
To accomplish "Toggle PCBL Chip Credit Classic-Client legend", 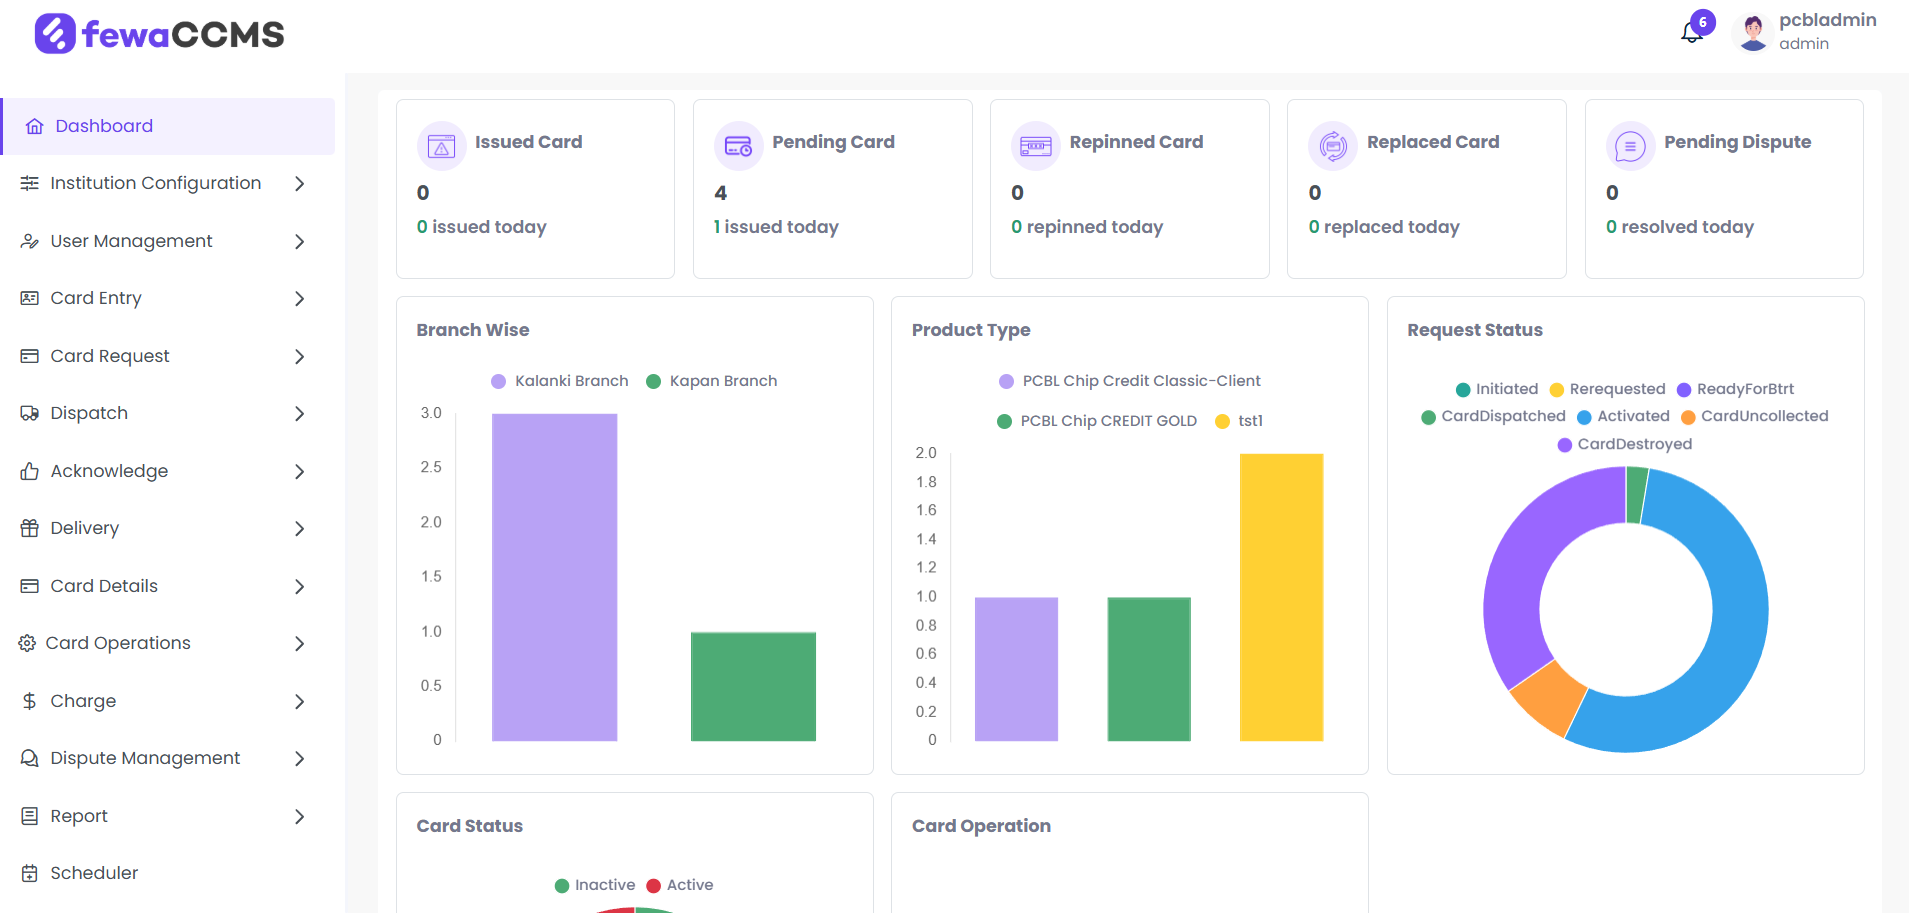I will click(x=1130, y=381).
